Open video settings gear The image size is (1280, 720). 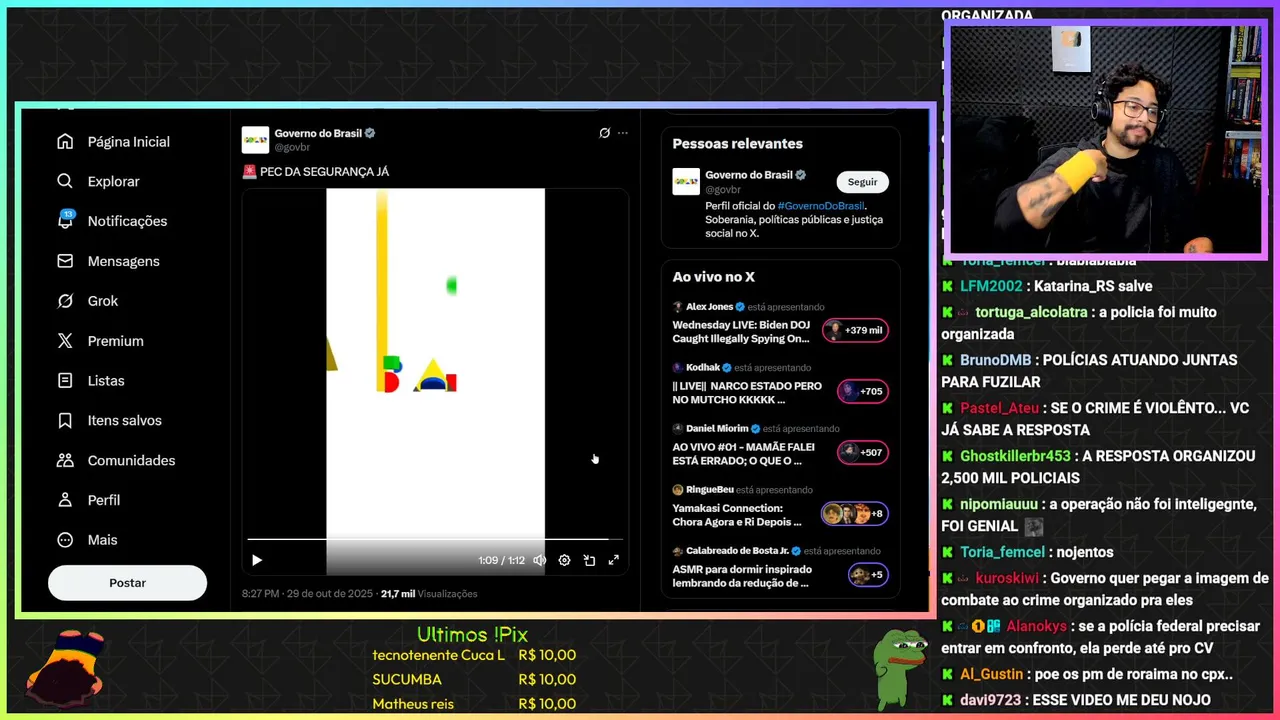[x=564, y=560]
